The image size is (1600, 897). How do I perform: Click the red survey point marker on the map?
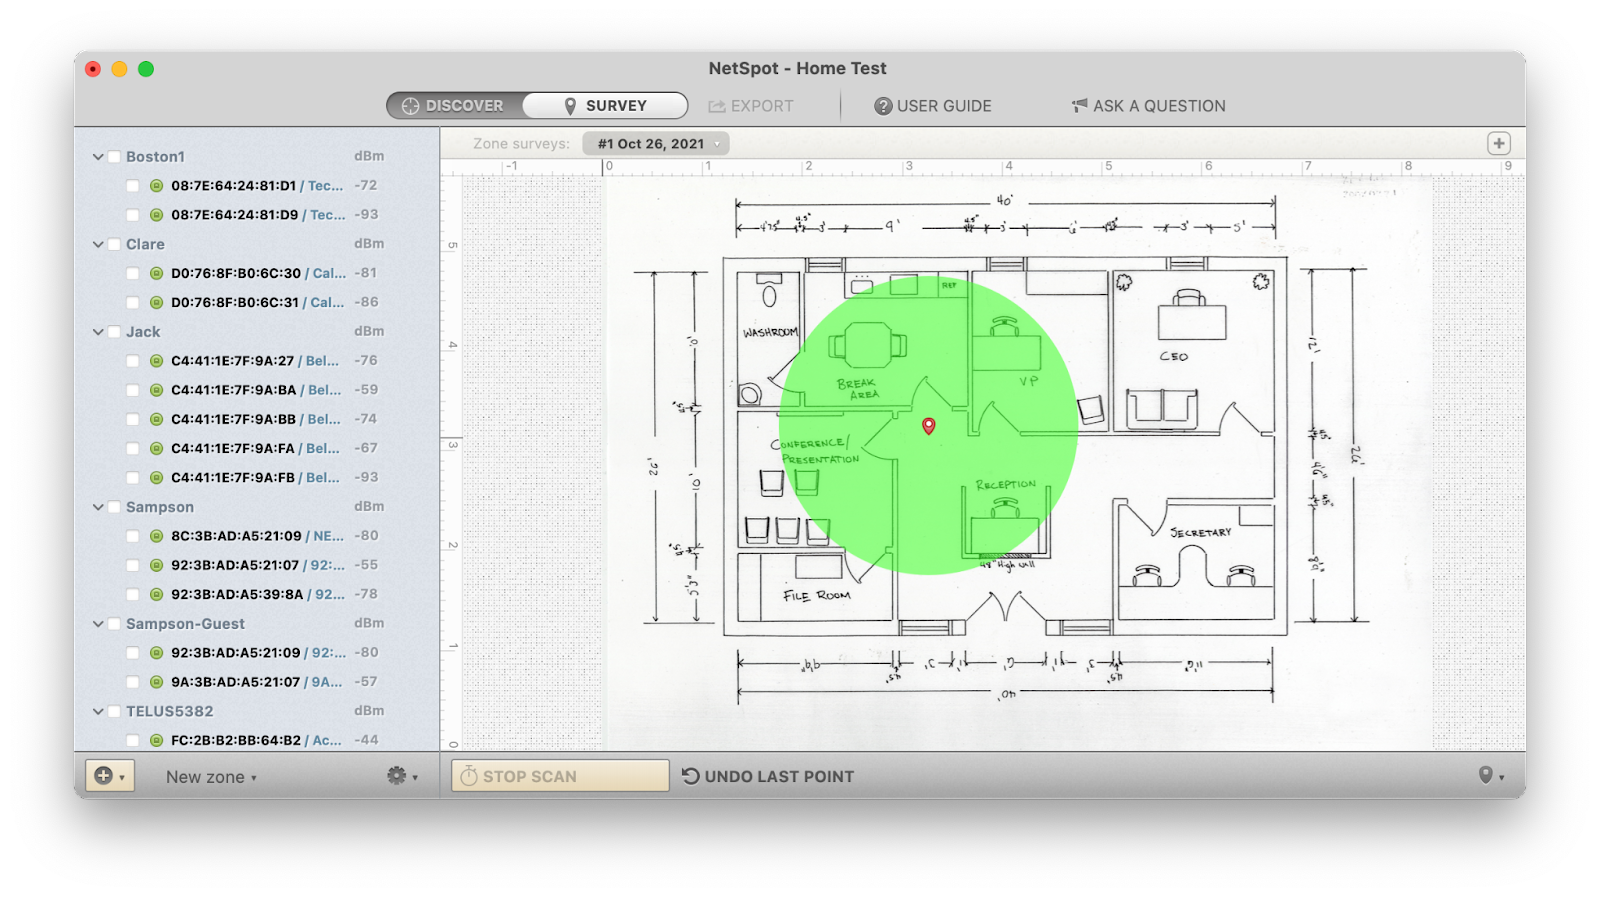(x=928, y=426)
